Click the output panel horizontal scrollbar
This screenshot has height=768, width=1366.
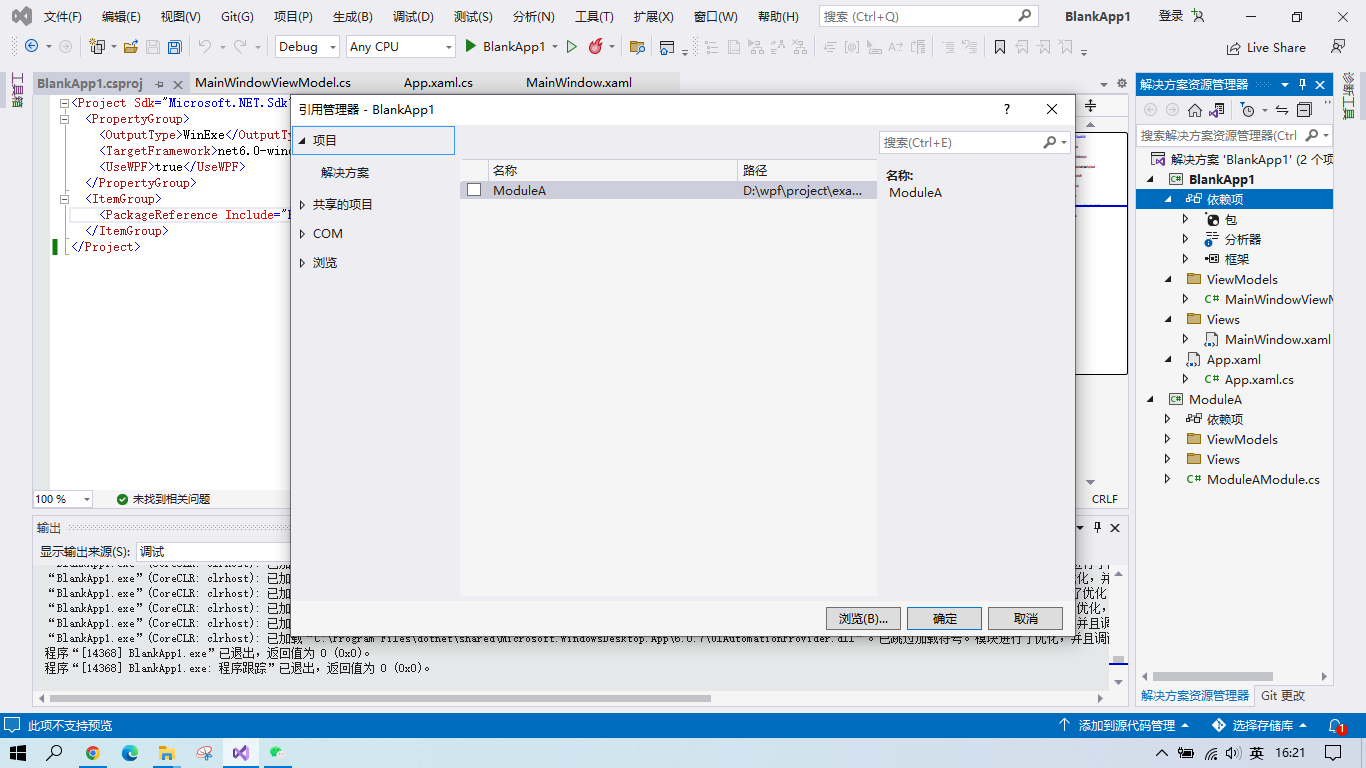click(380, 698)
